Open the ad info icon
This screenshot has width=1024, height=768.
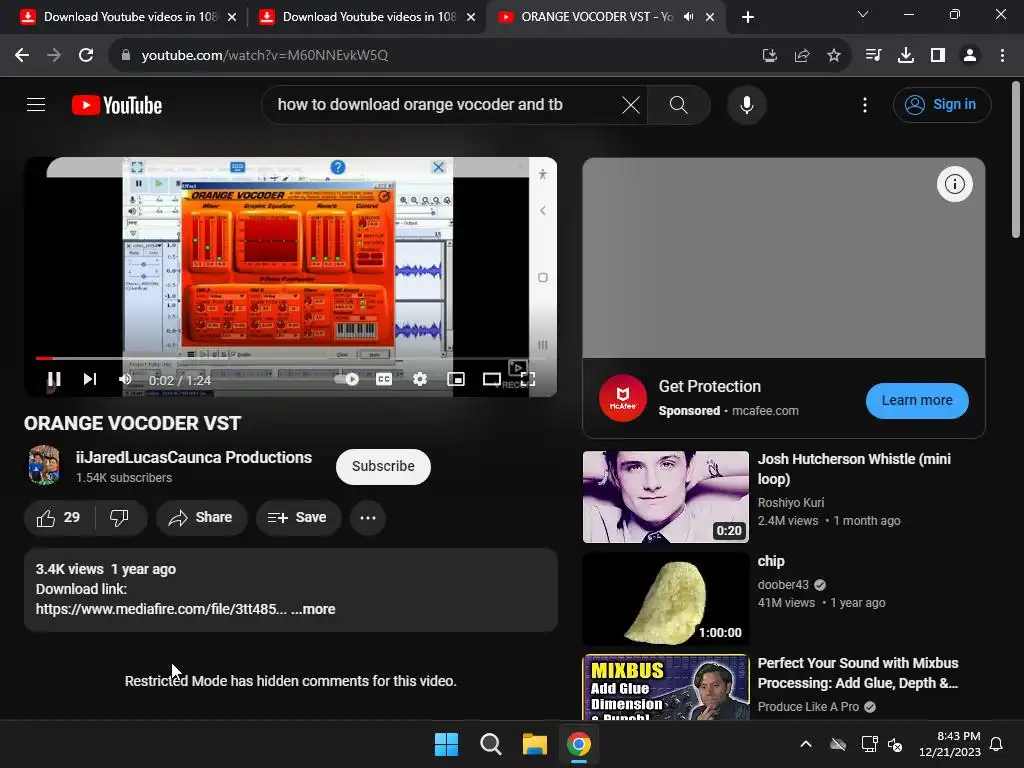tap(955, 184)
